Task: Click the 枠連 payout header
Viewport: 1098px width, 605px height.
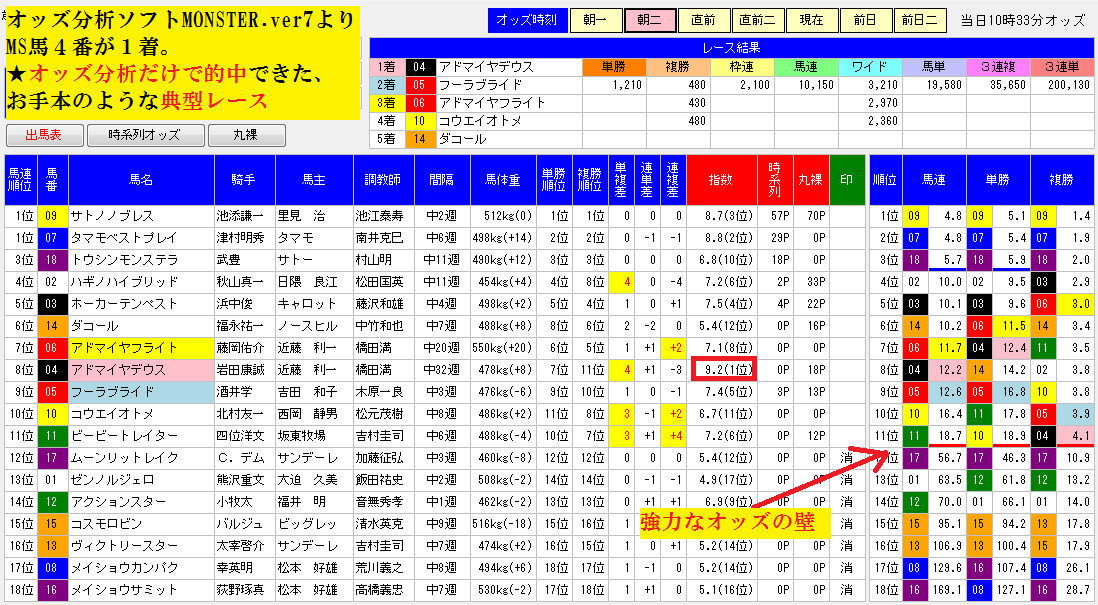Action: (742, 67)
